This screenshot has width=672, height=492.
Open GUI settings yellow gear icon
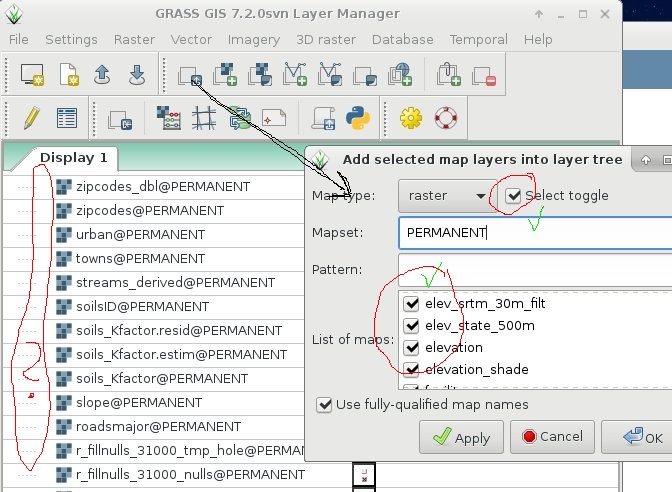[411, 118]
